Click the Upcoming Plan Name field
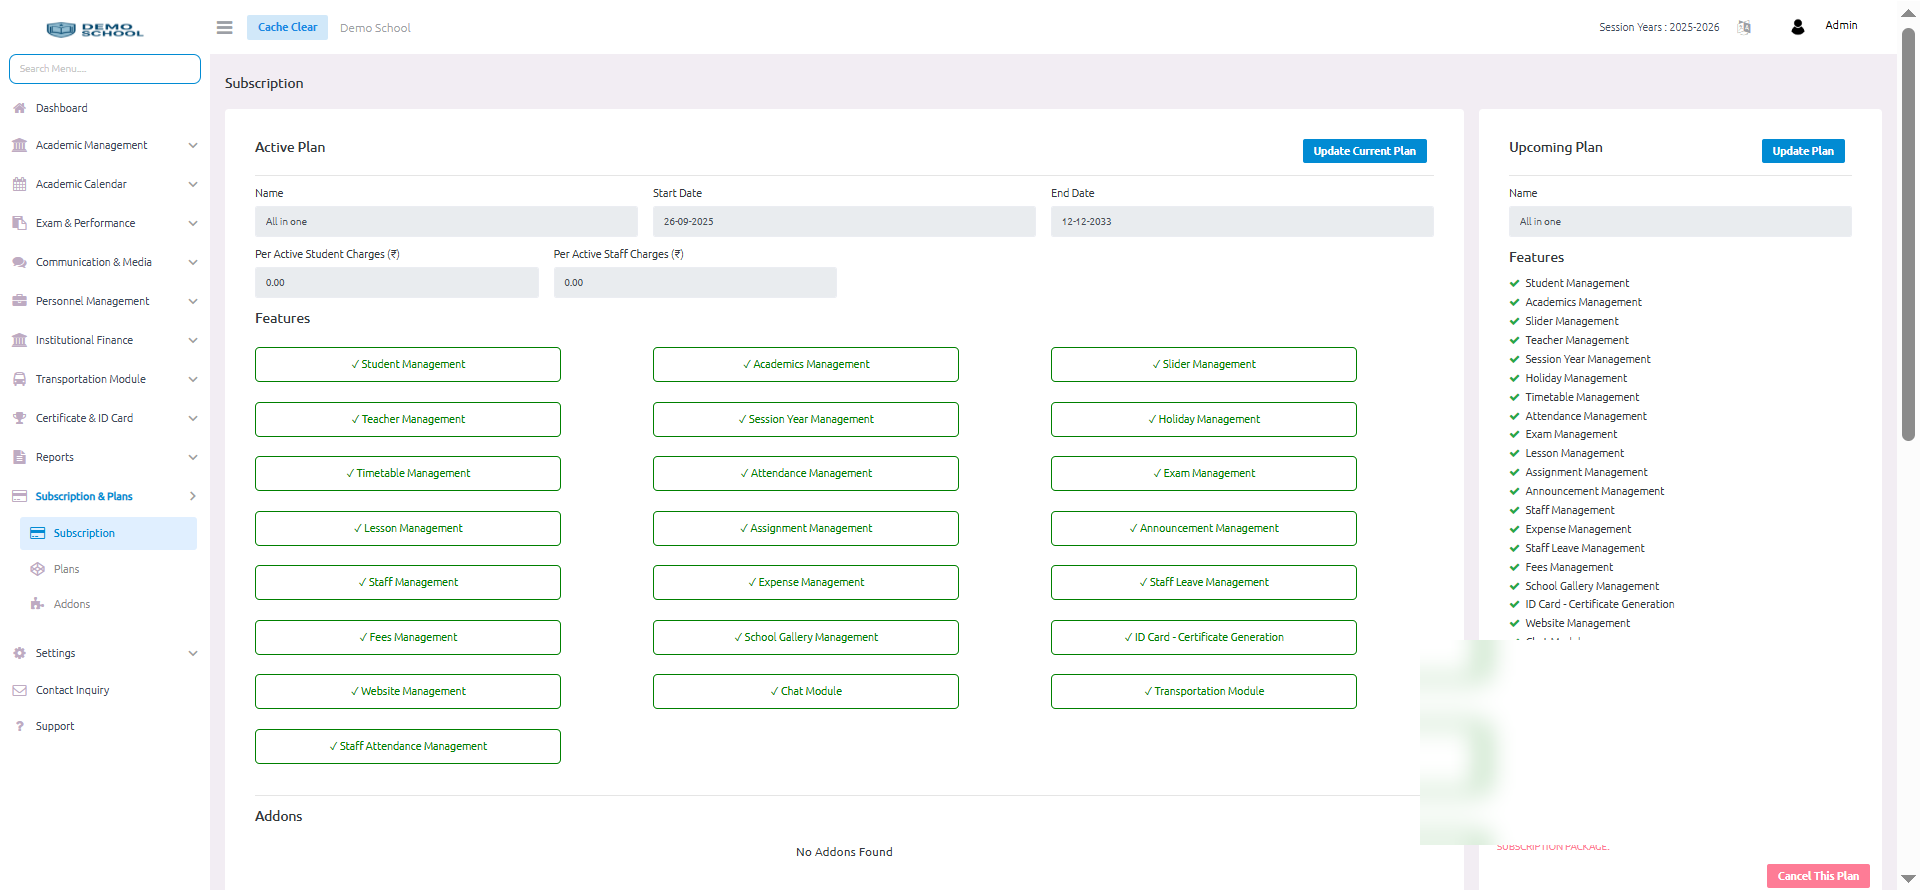The height and width of the screenshot is (890, 1920). pyautogui.click(x=1680, y=222)
